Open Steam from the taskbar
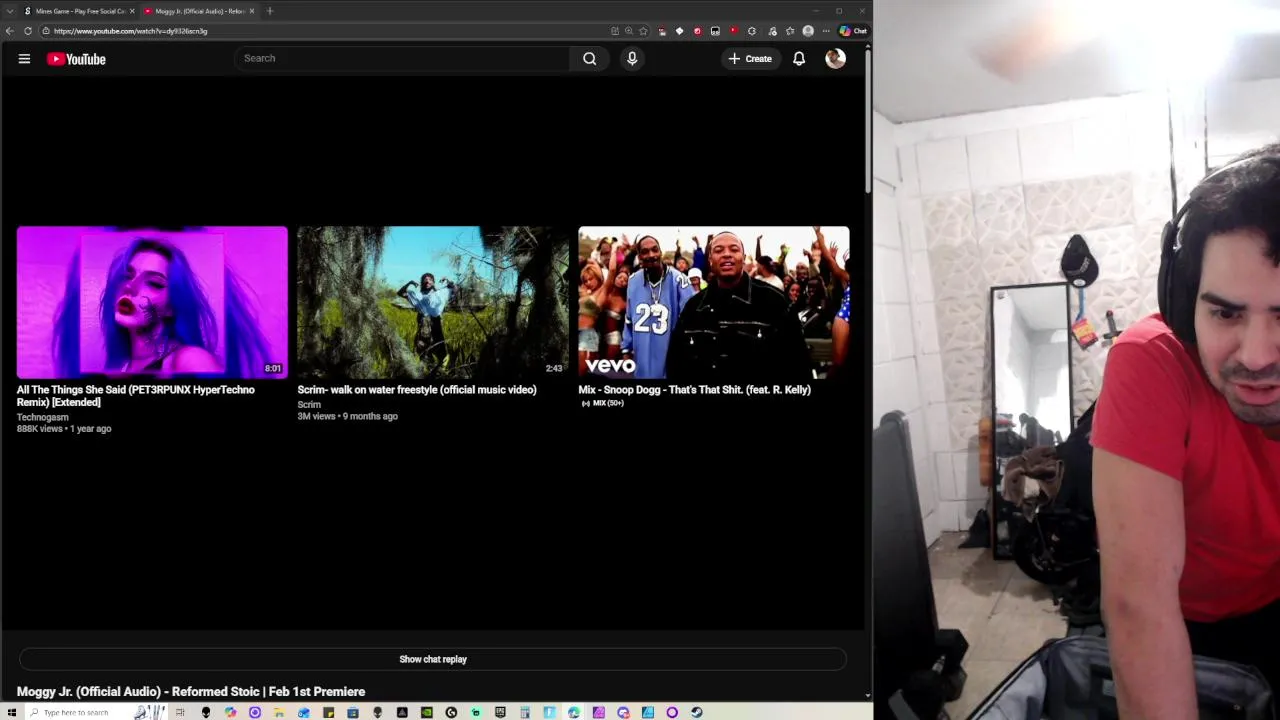Screen dimensions: 1280x720 [x=696, y=712]
